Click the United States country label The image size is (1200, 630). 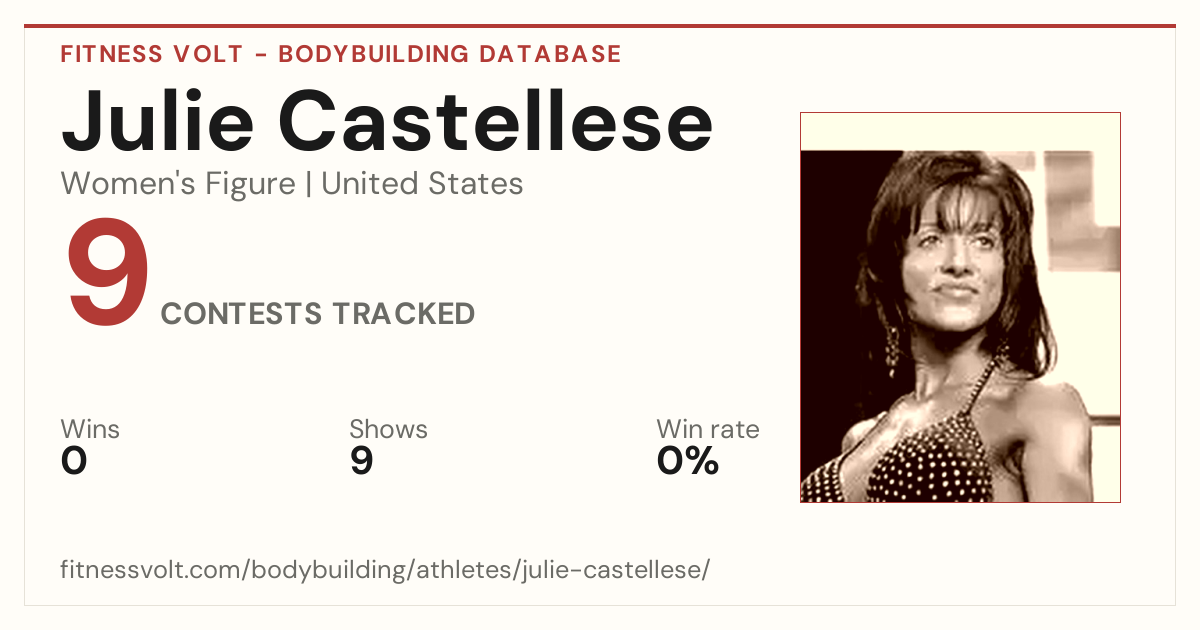point(422,184)
